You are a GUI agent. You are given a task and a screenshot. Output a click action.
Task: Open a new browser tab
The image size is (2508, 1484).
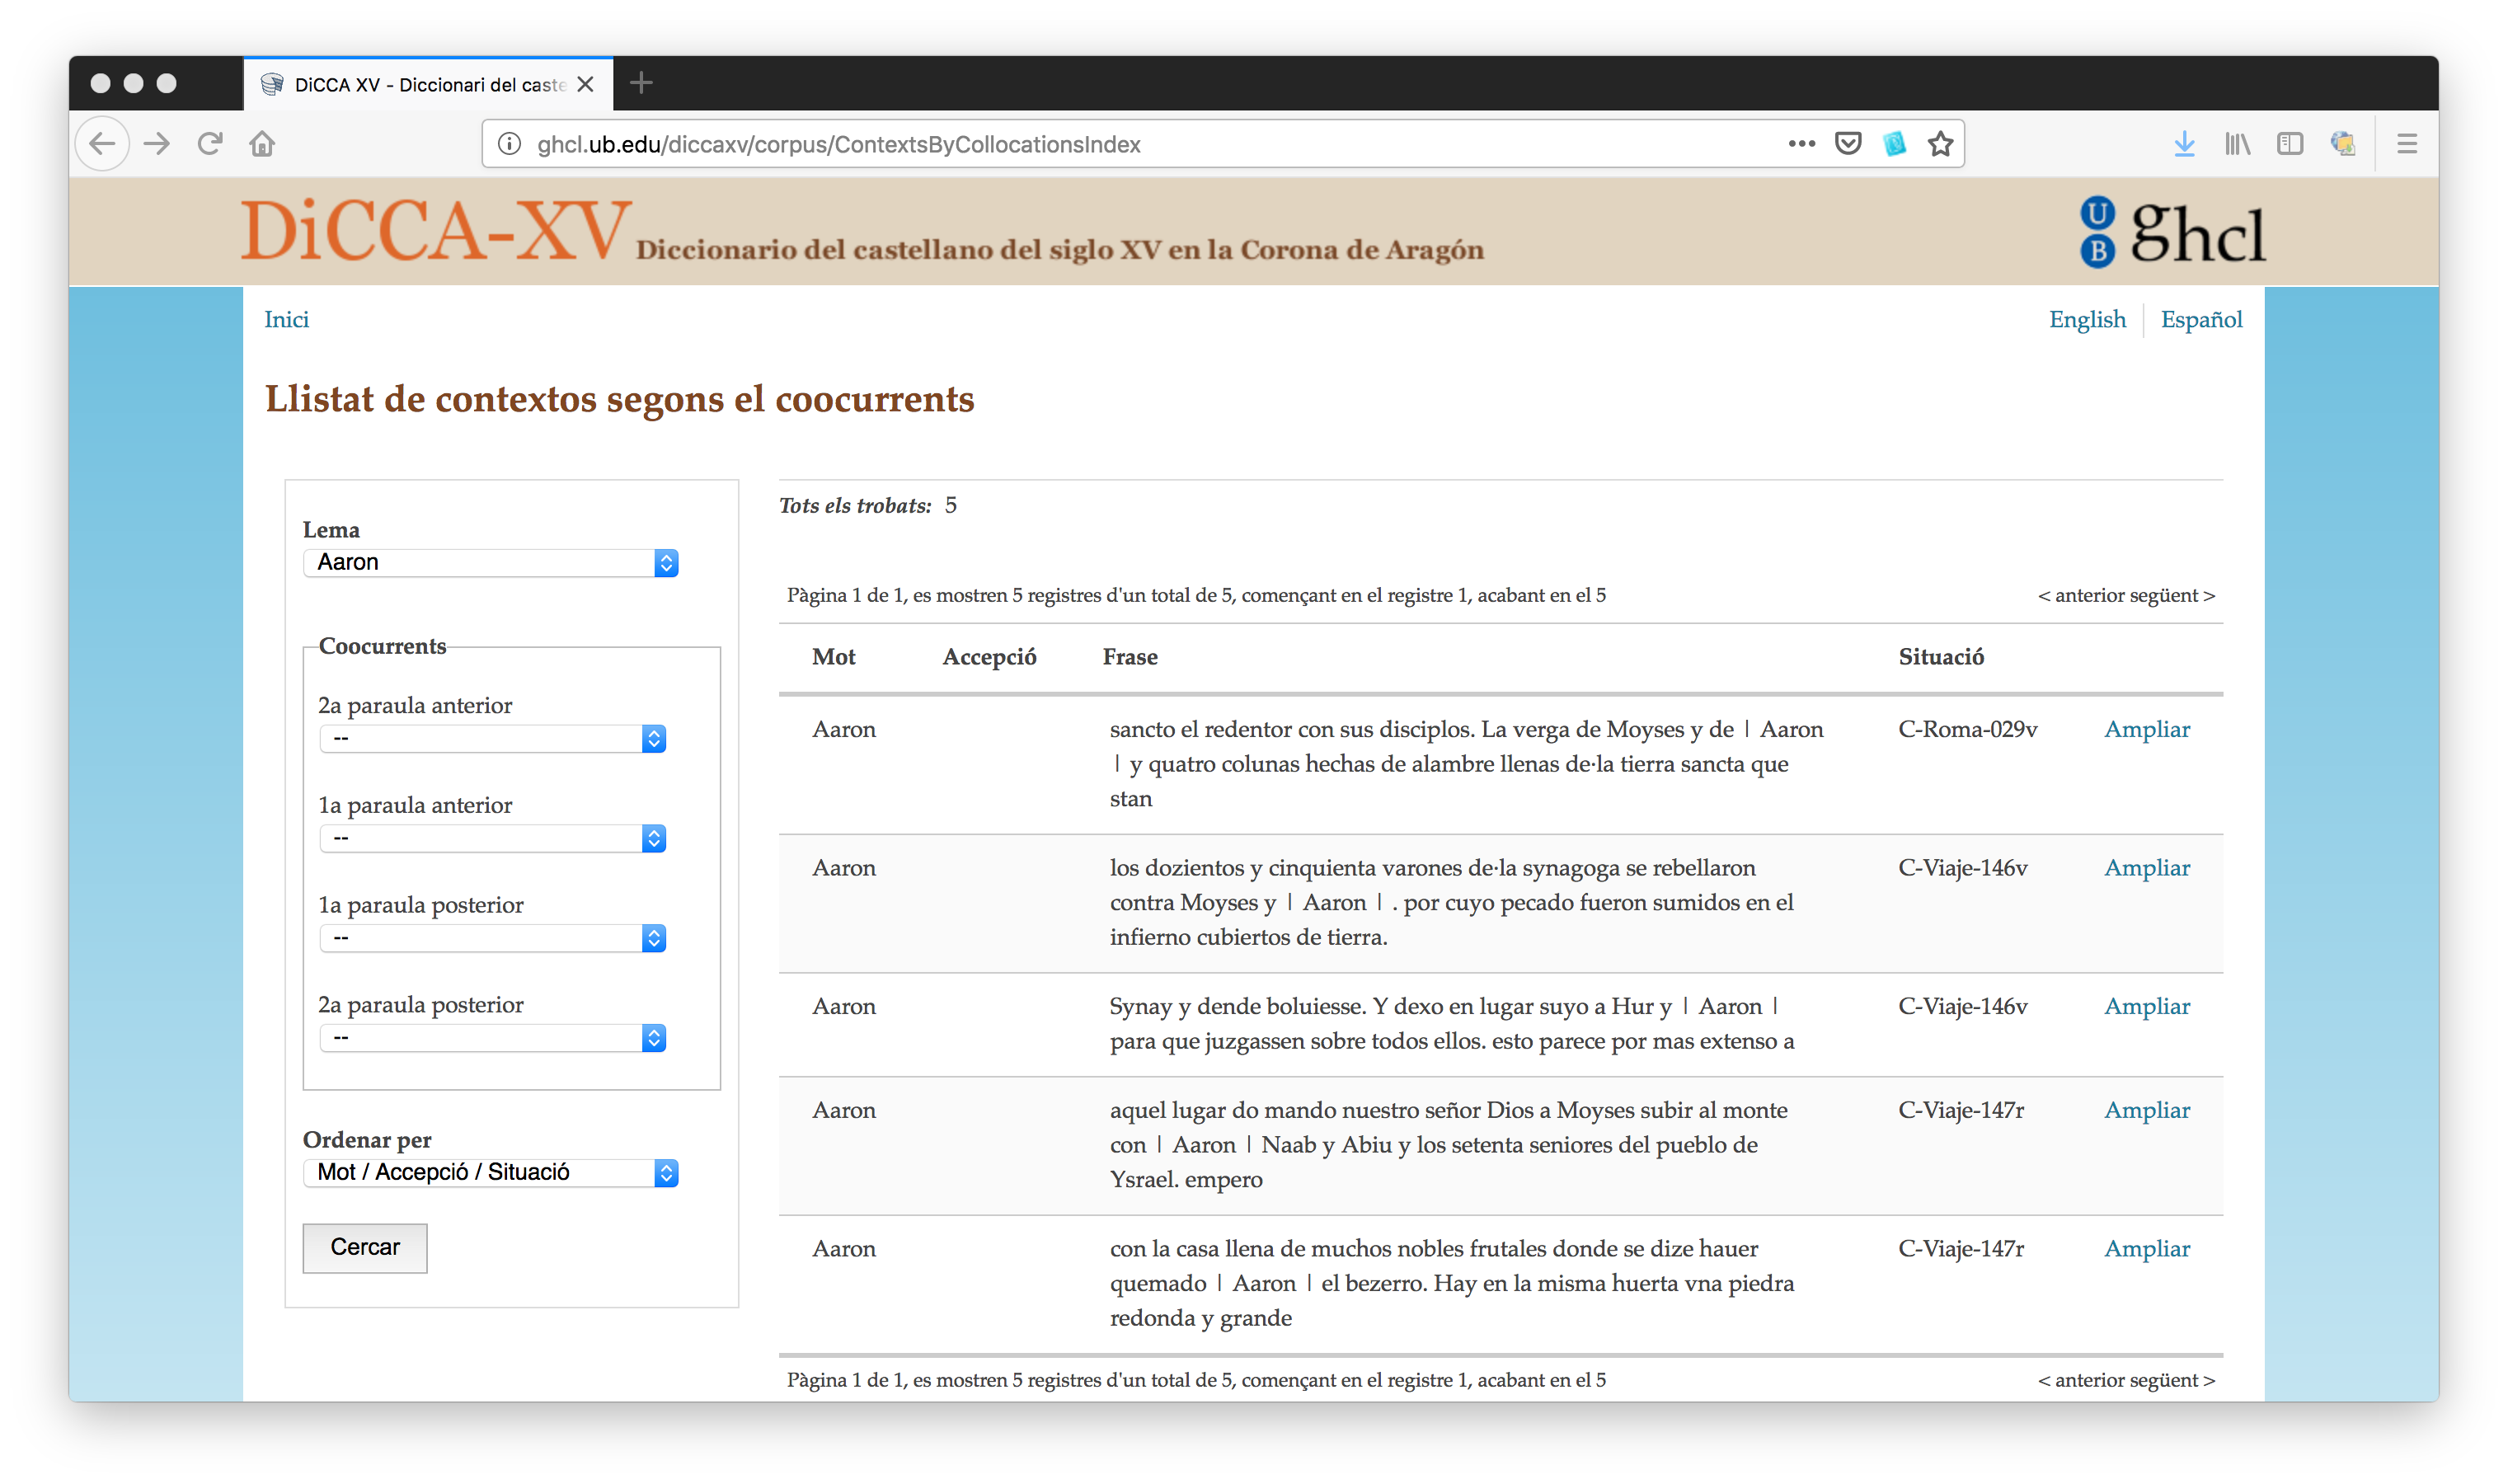(x=641, y=84)
